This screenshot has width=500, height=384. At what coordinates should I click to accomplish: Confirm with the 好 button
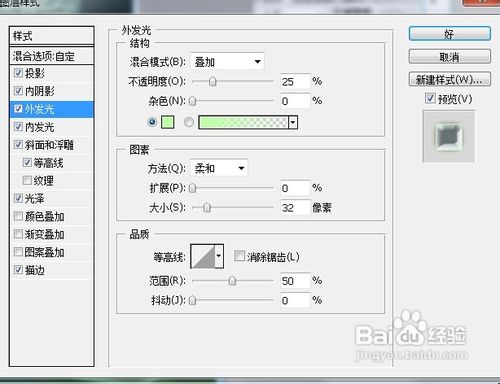point(450,34)
